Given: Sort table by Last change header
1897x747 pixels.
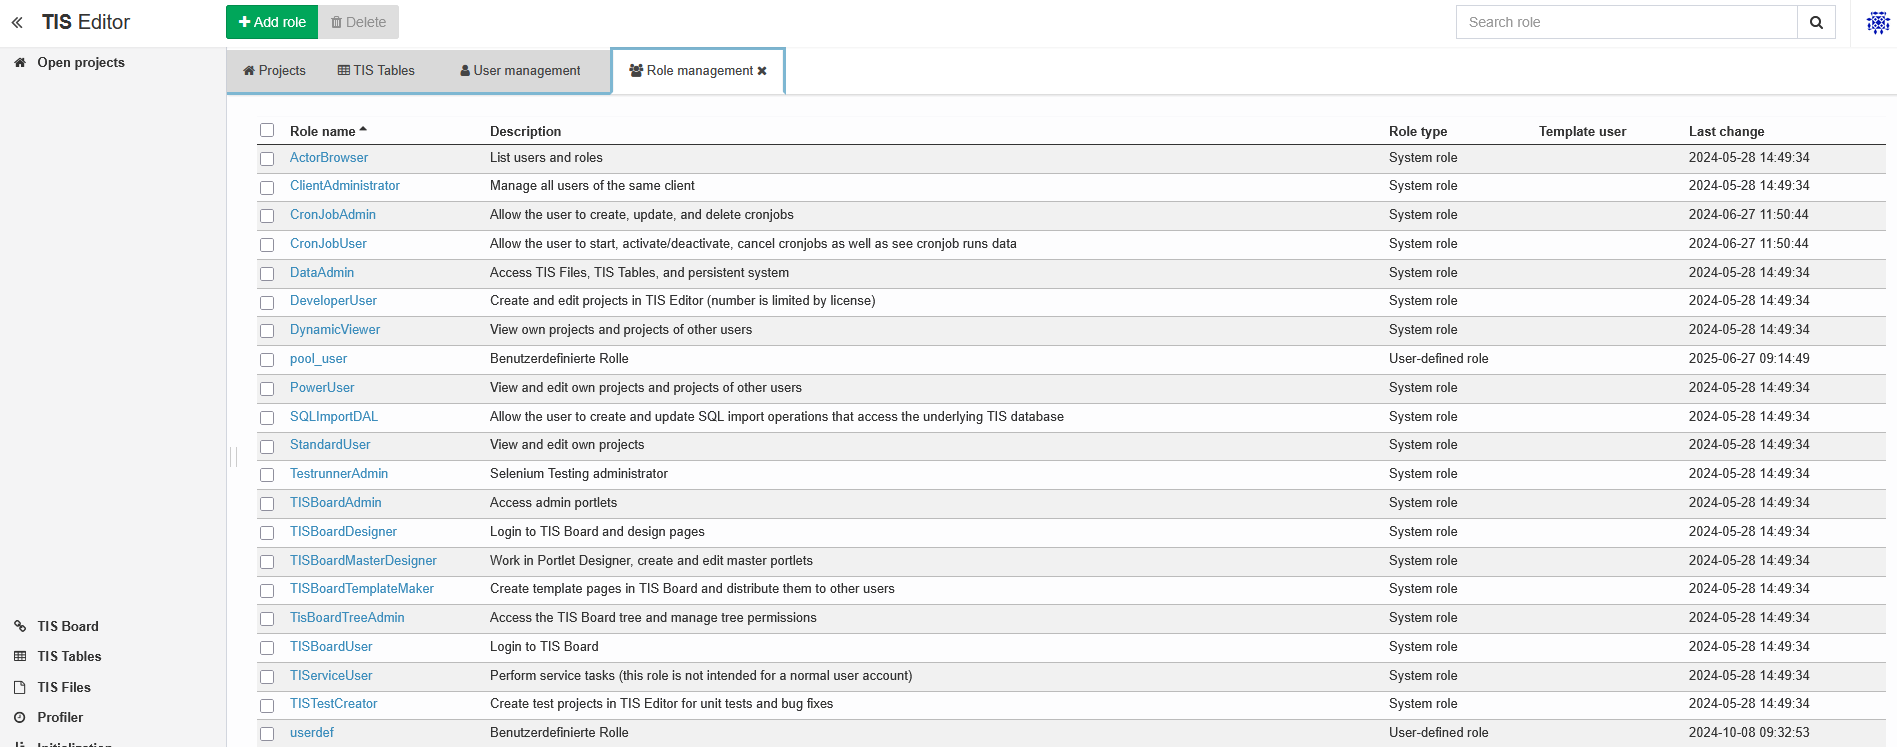Looking at the screenshot, I should (1726, 131).
